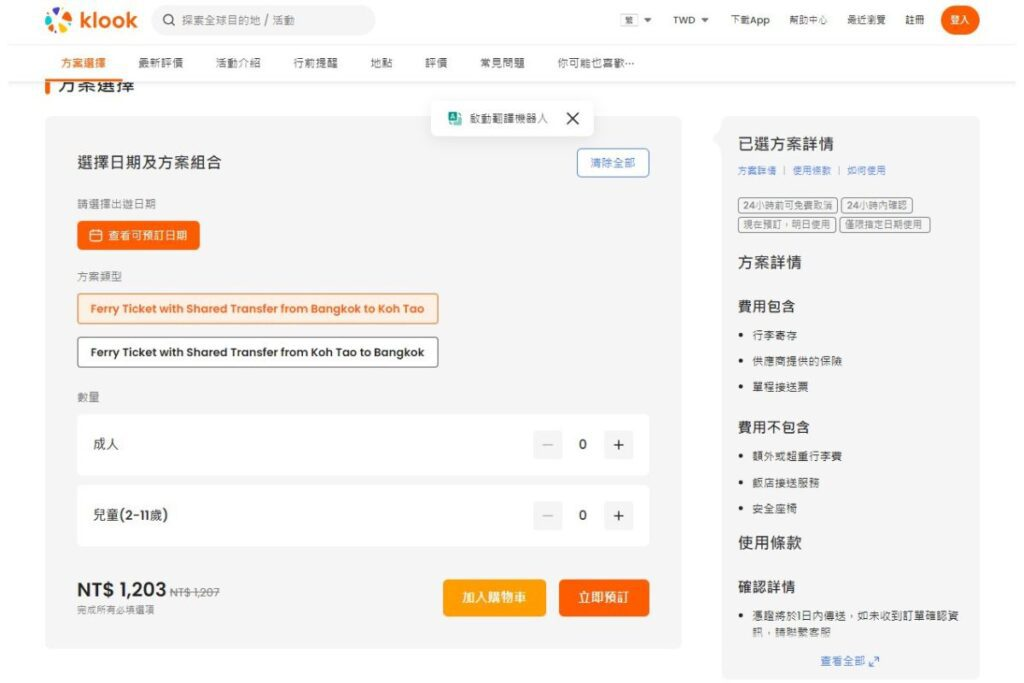Select Bangkok to Koh Tao ferry option
This screenshot has width=1024, height=683.
pyautogui.click(x=257, y=308)
